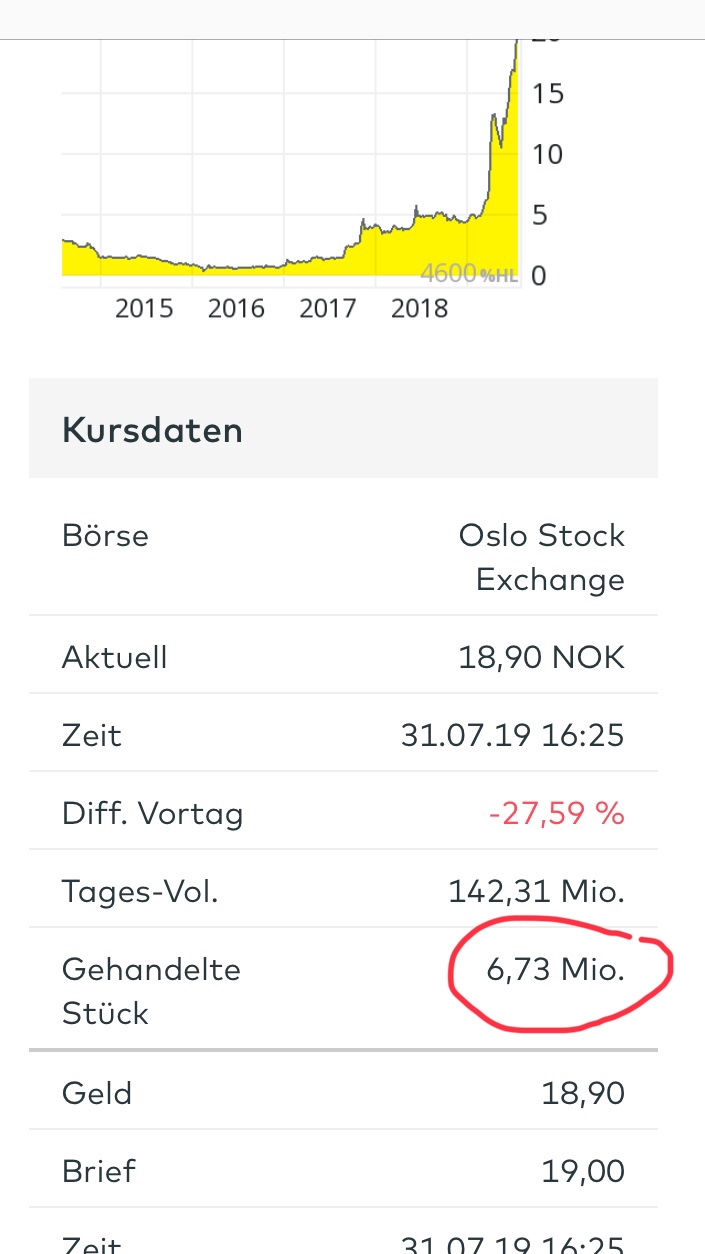Select the 2015 axis label
Screen dimensions: 705x1254
(144, 308)
